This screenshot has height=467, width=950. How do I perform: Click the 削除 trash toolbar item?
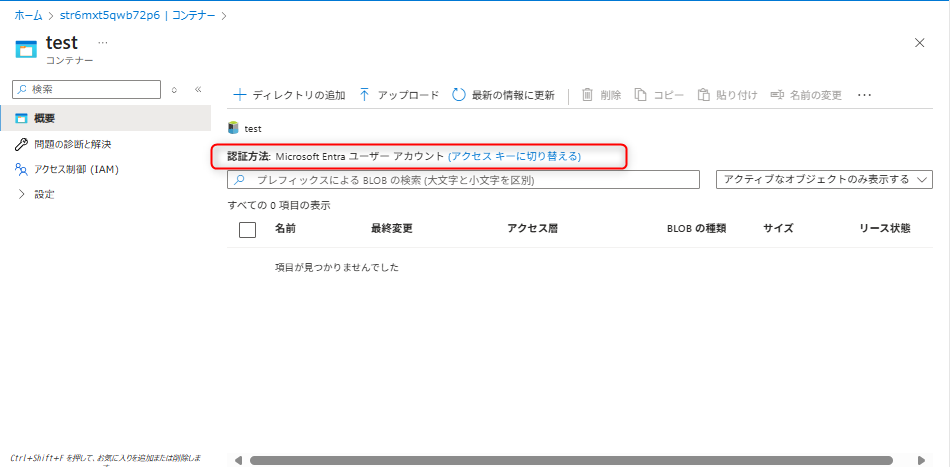601,95
